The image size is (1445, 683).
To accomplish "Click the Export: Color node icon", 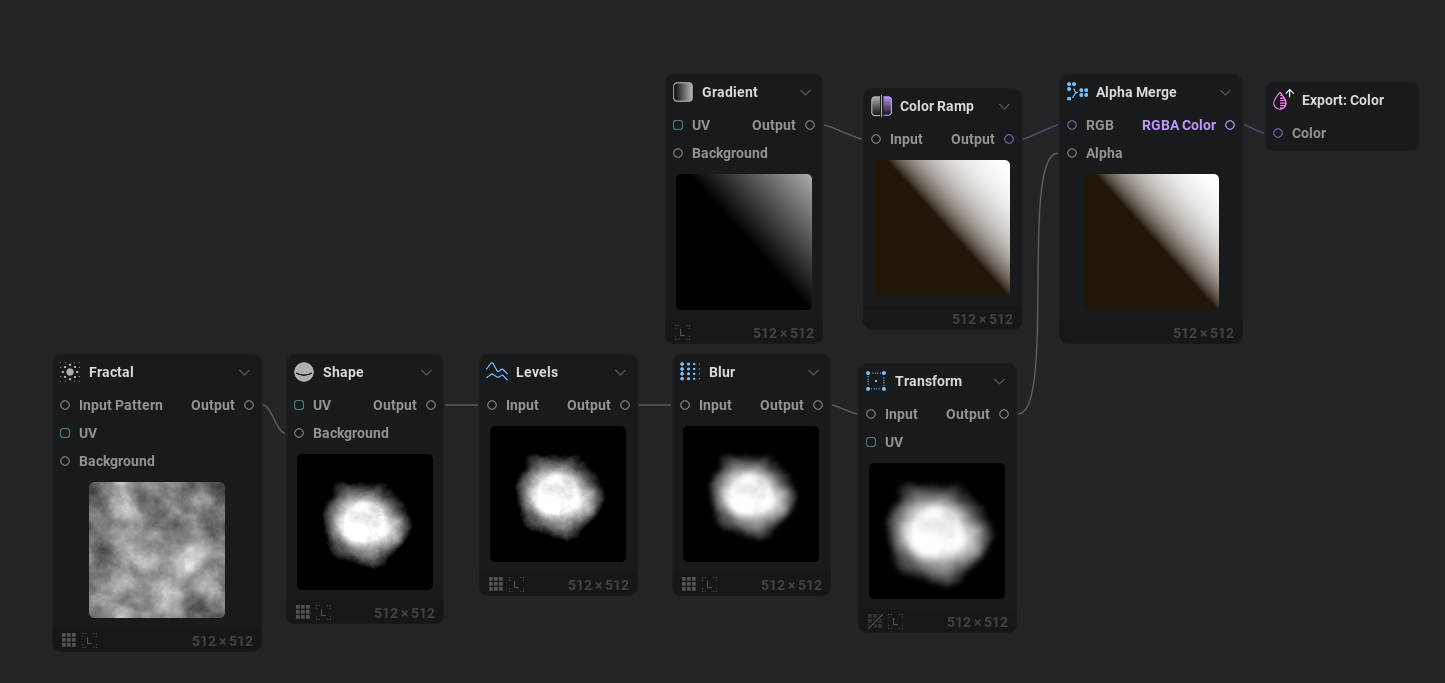I will pyautogui.click(x=1283, y=100).
